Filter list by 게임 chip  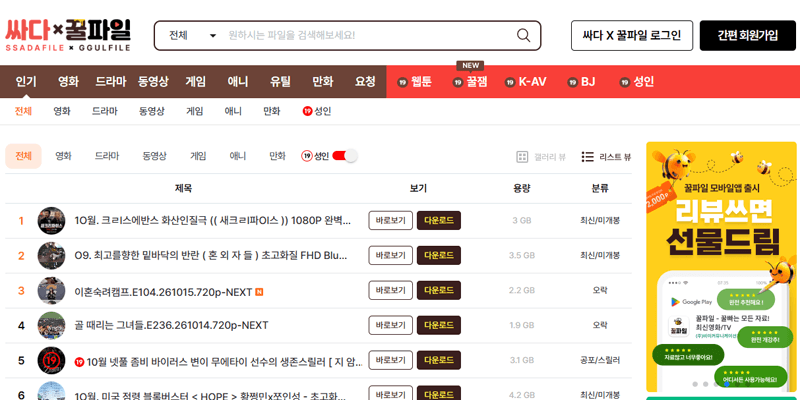click(x=198, y=156)
